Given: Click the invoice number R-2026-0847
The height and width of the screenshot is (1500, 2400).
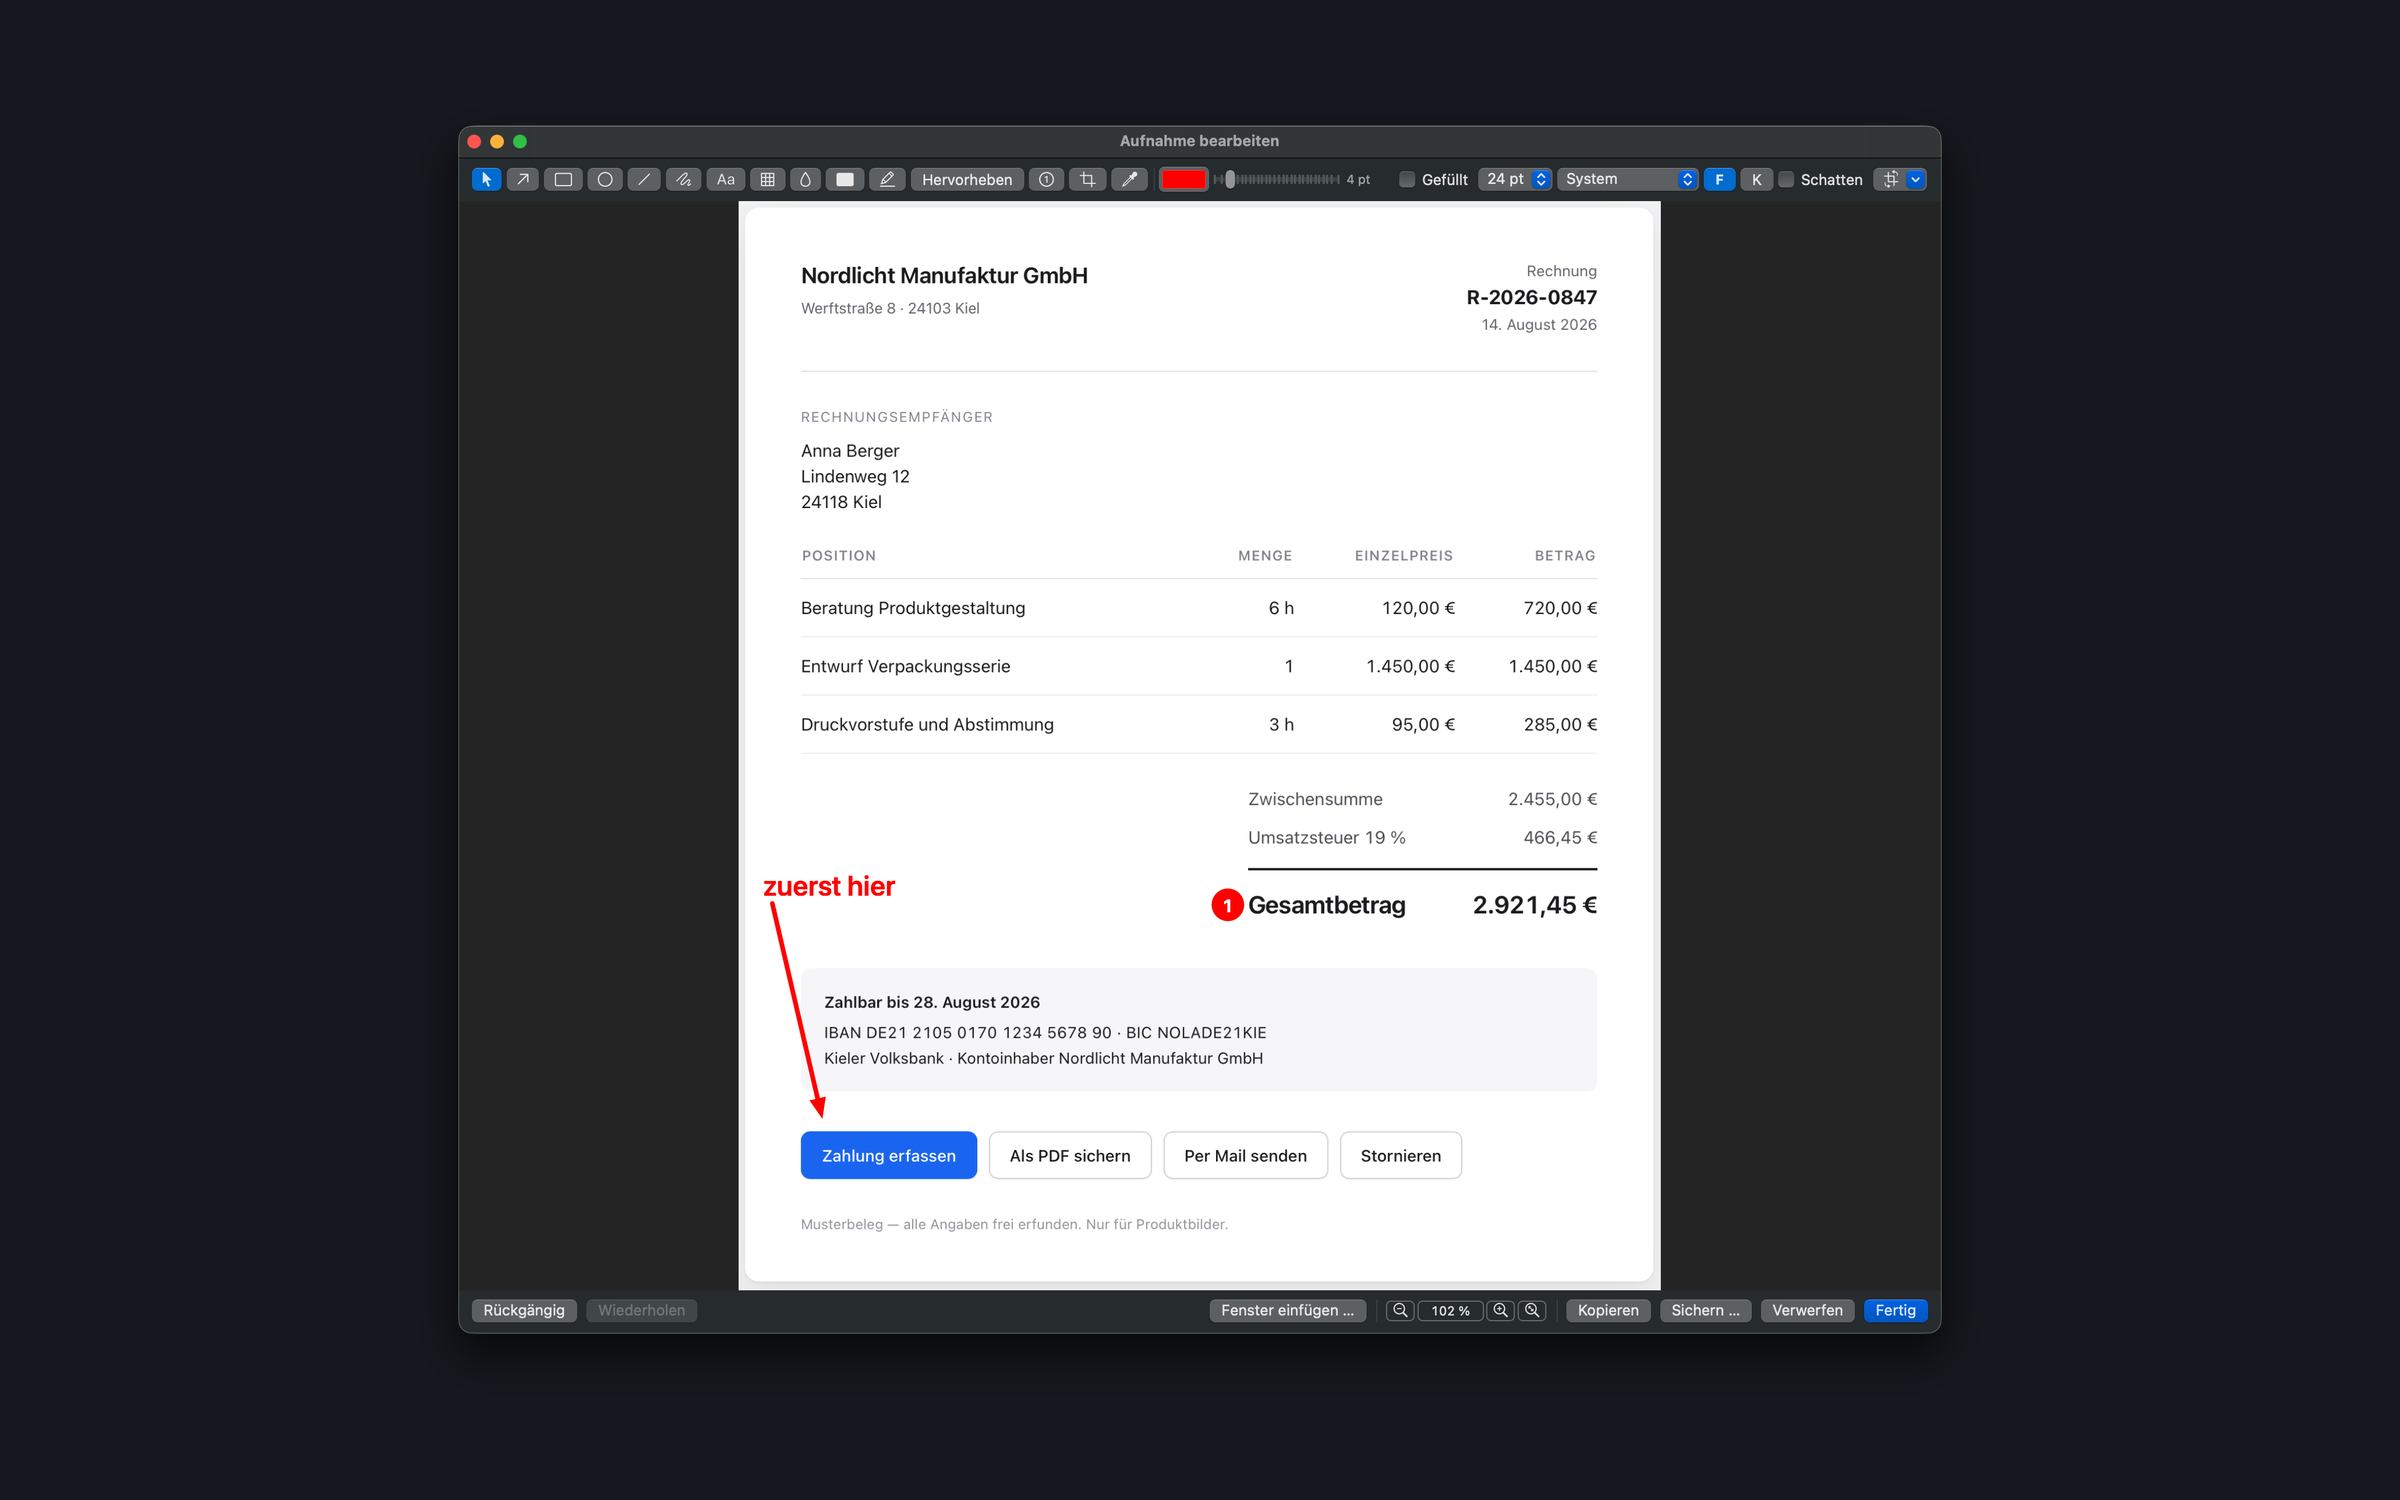Looking at the screenshot, I should [1531, 297].
